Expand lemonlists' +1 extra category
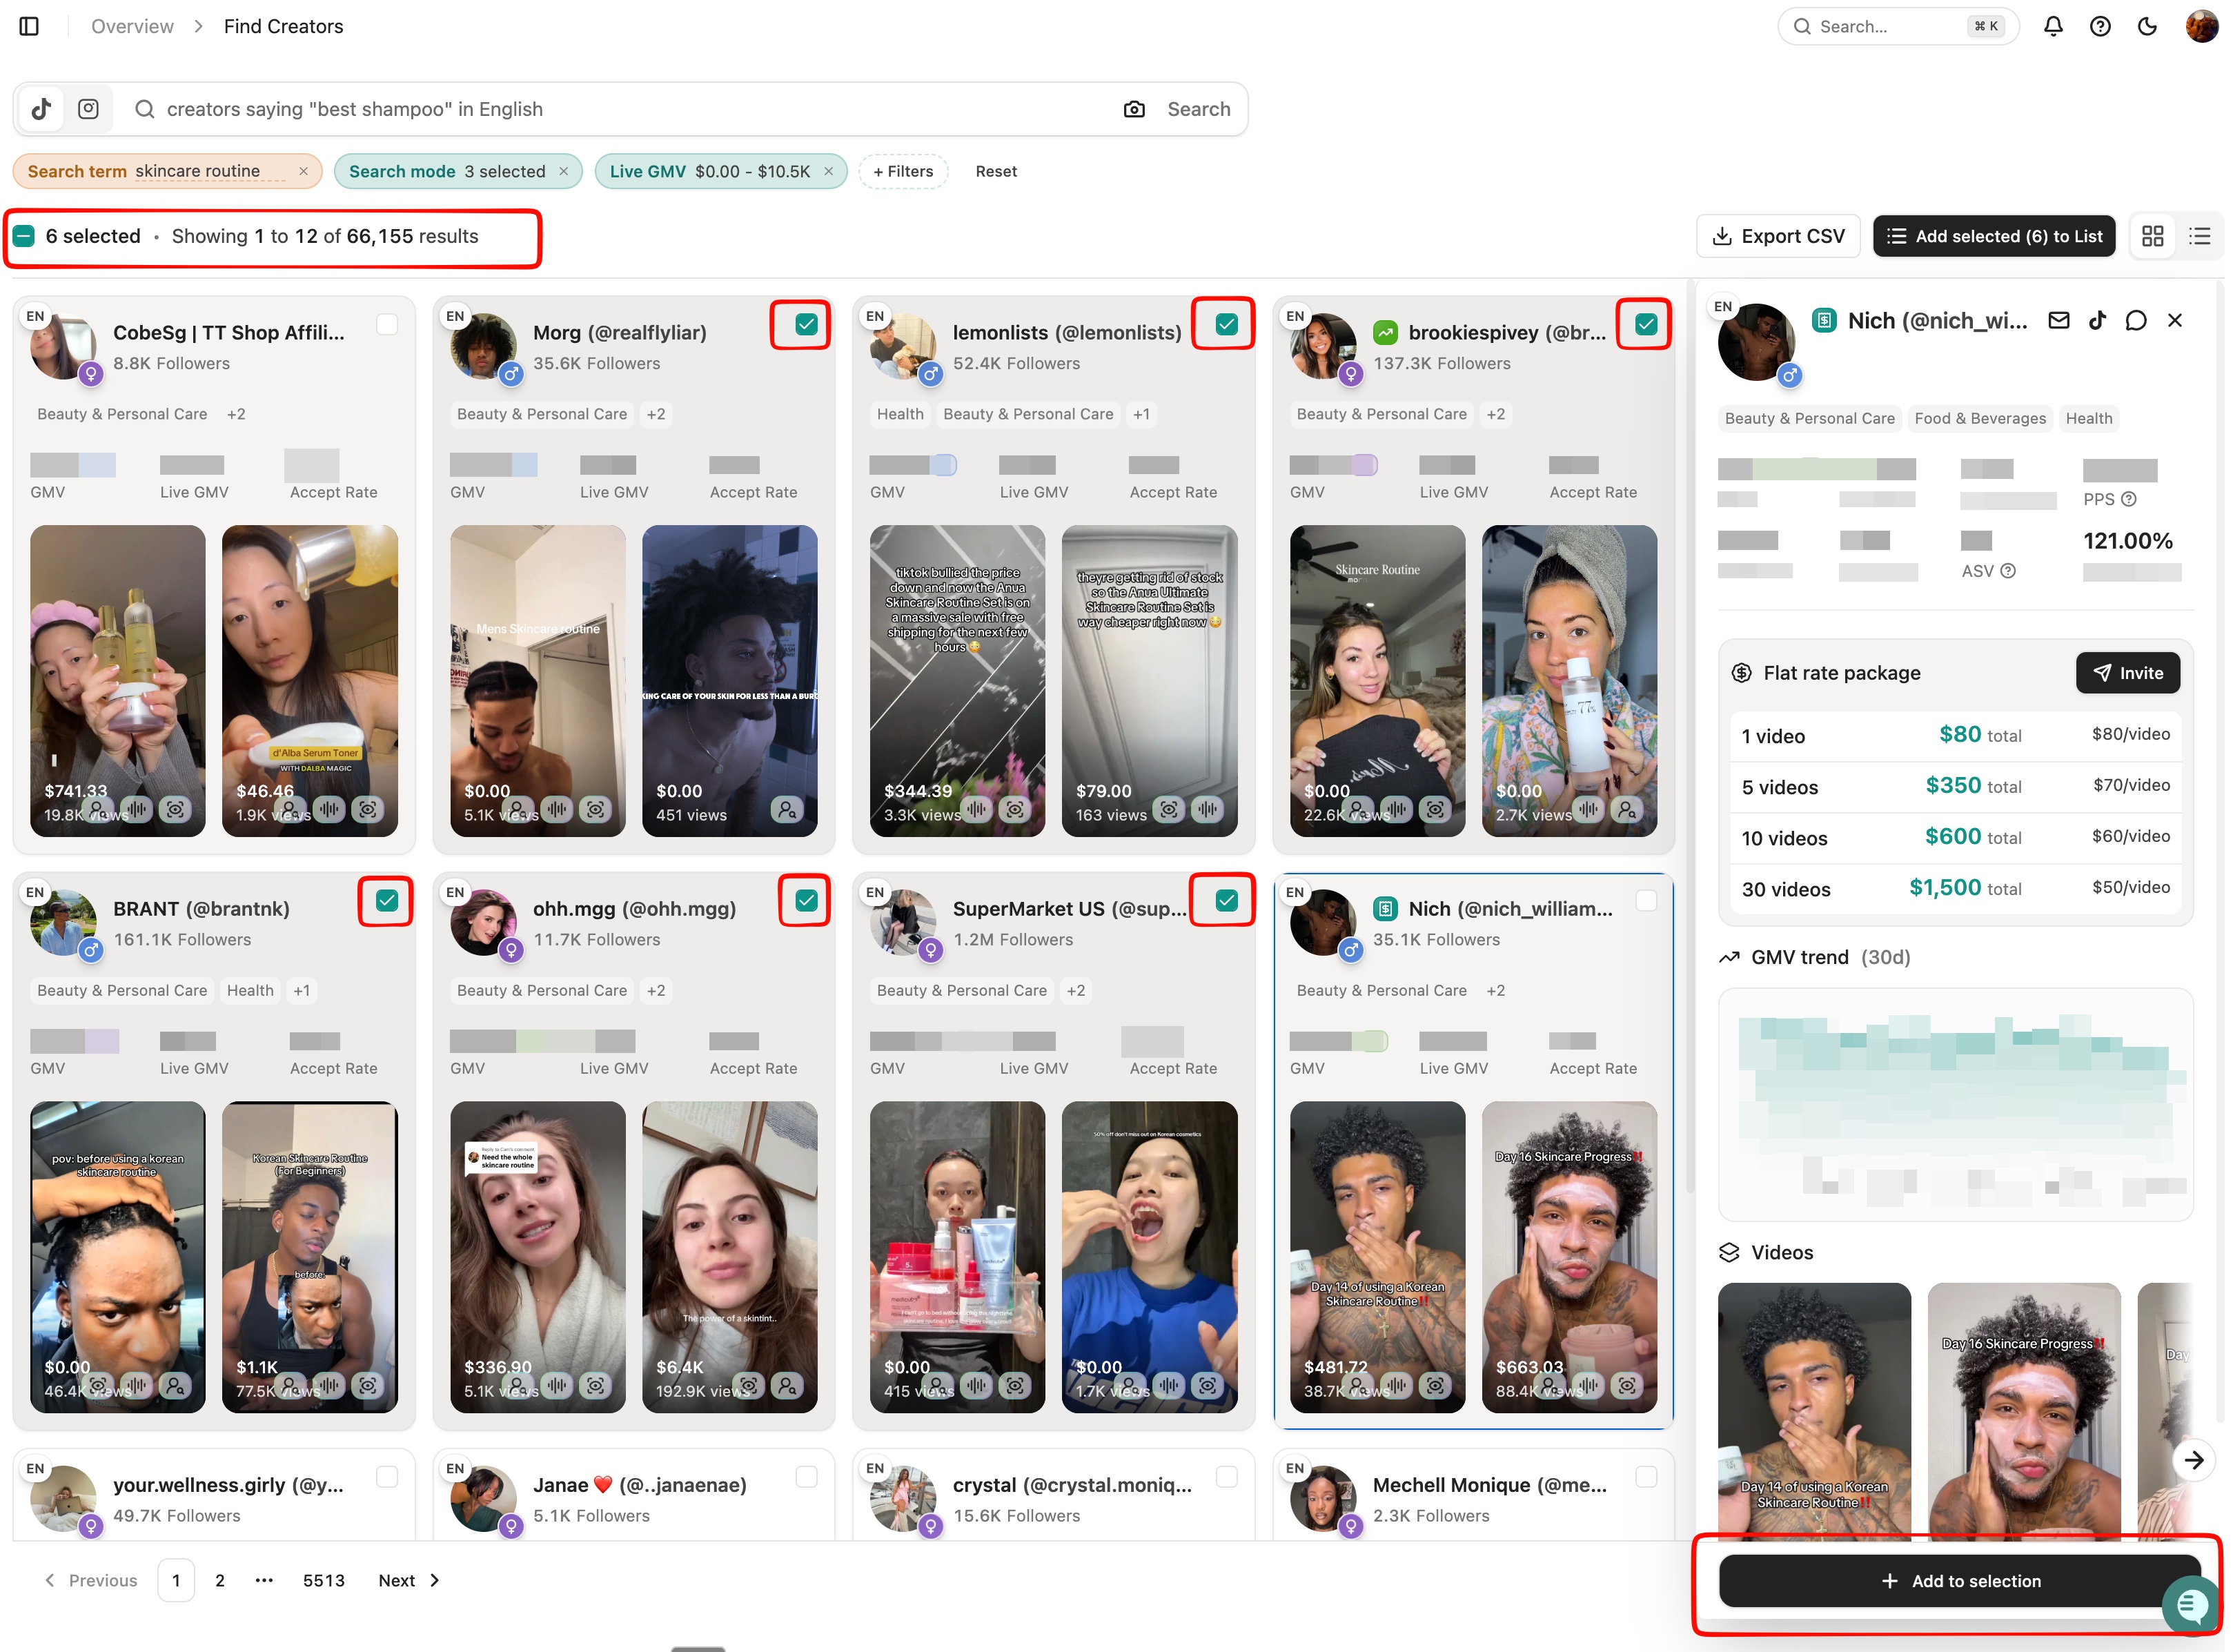2233x1652 pixels. click(x=1141, y=414)
